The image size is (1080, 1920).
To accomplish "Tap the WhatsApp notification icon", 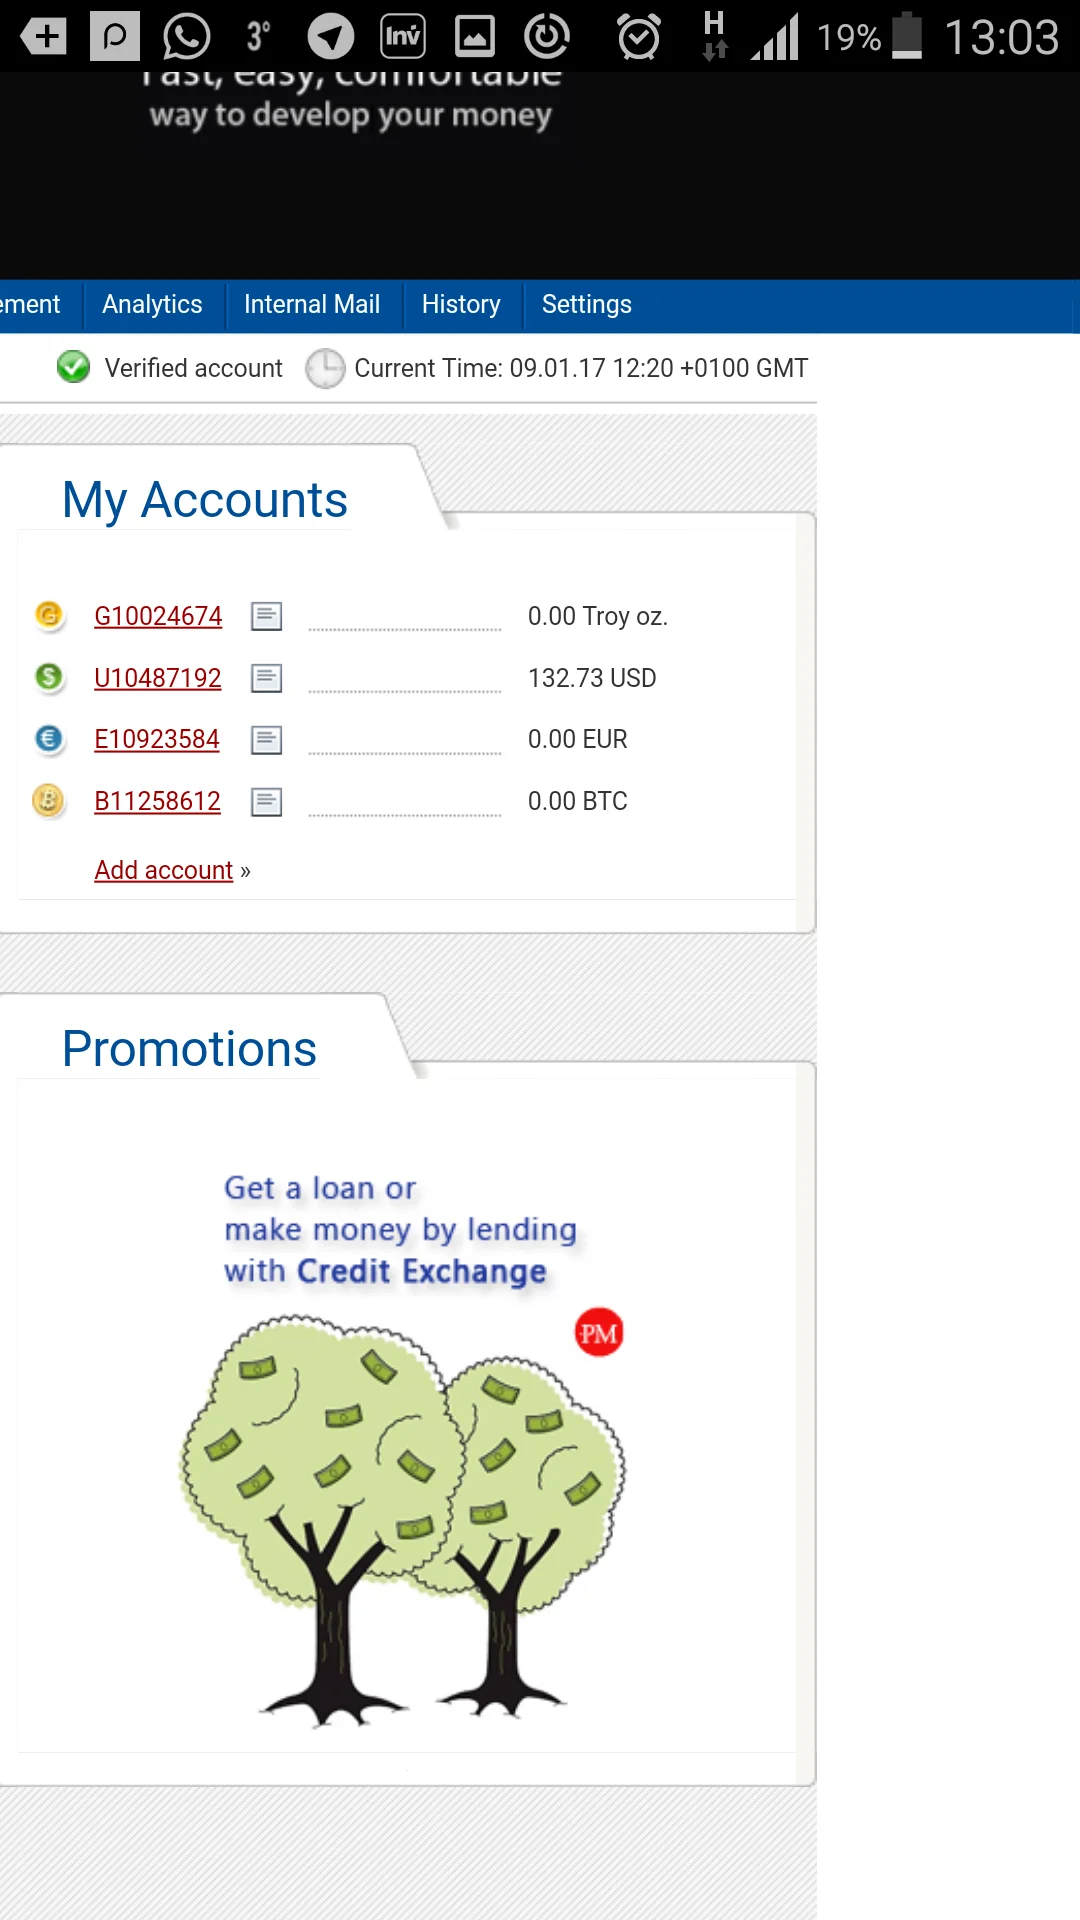I will click(187, 37).
